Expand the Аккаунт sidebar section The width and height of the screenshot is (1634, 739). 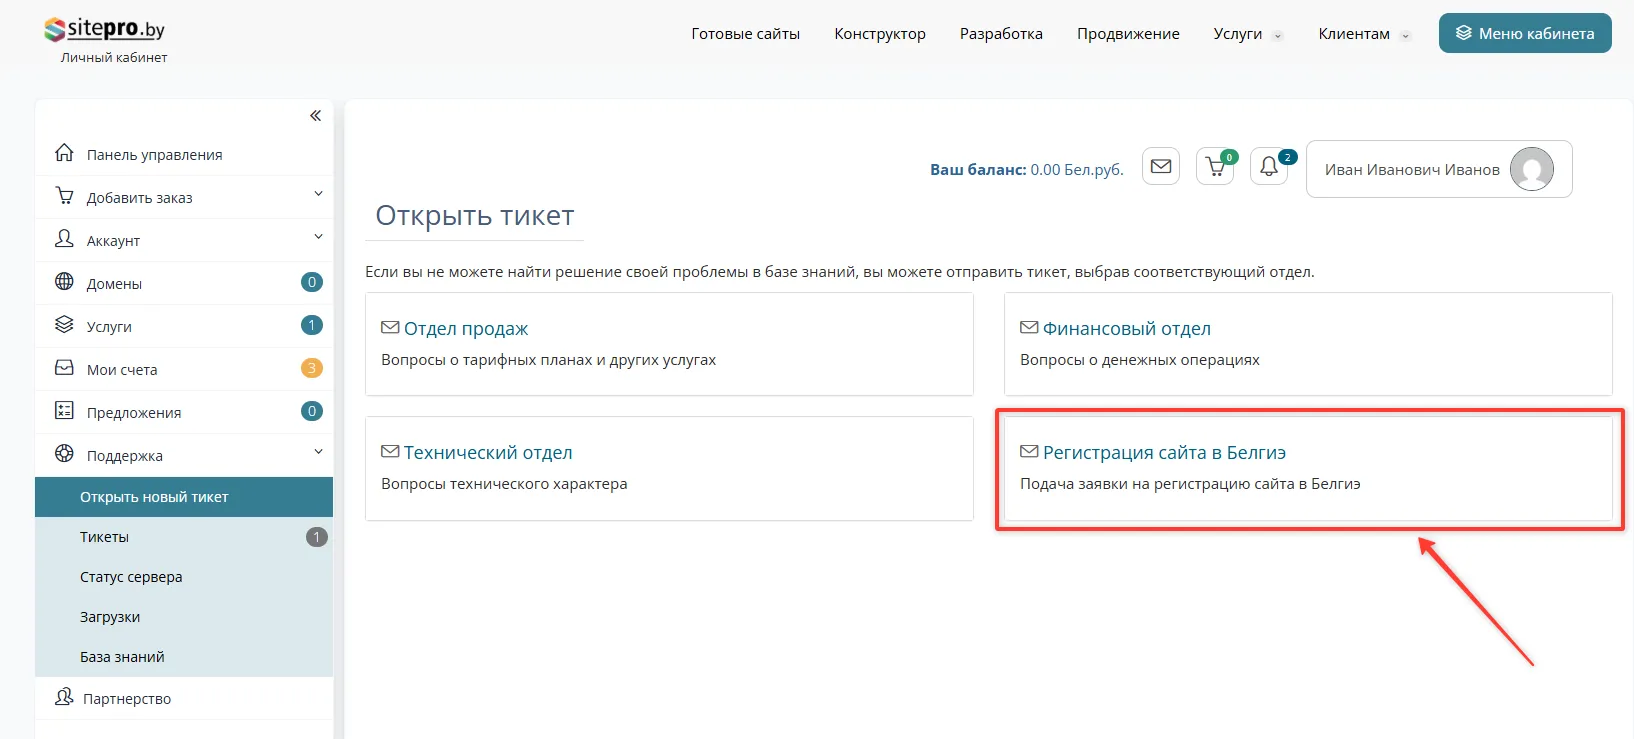pyautogui.click(x=318, y=237)
